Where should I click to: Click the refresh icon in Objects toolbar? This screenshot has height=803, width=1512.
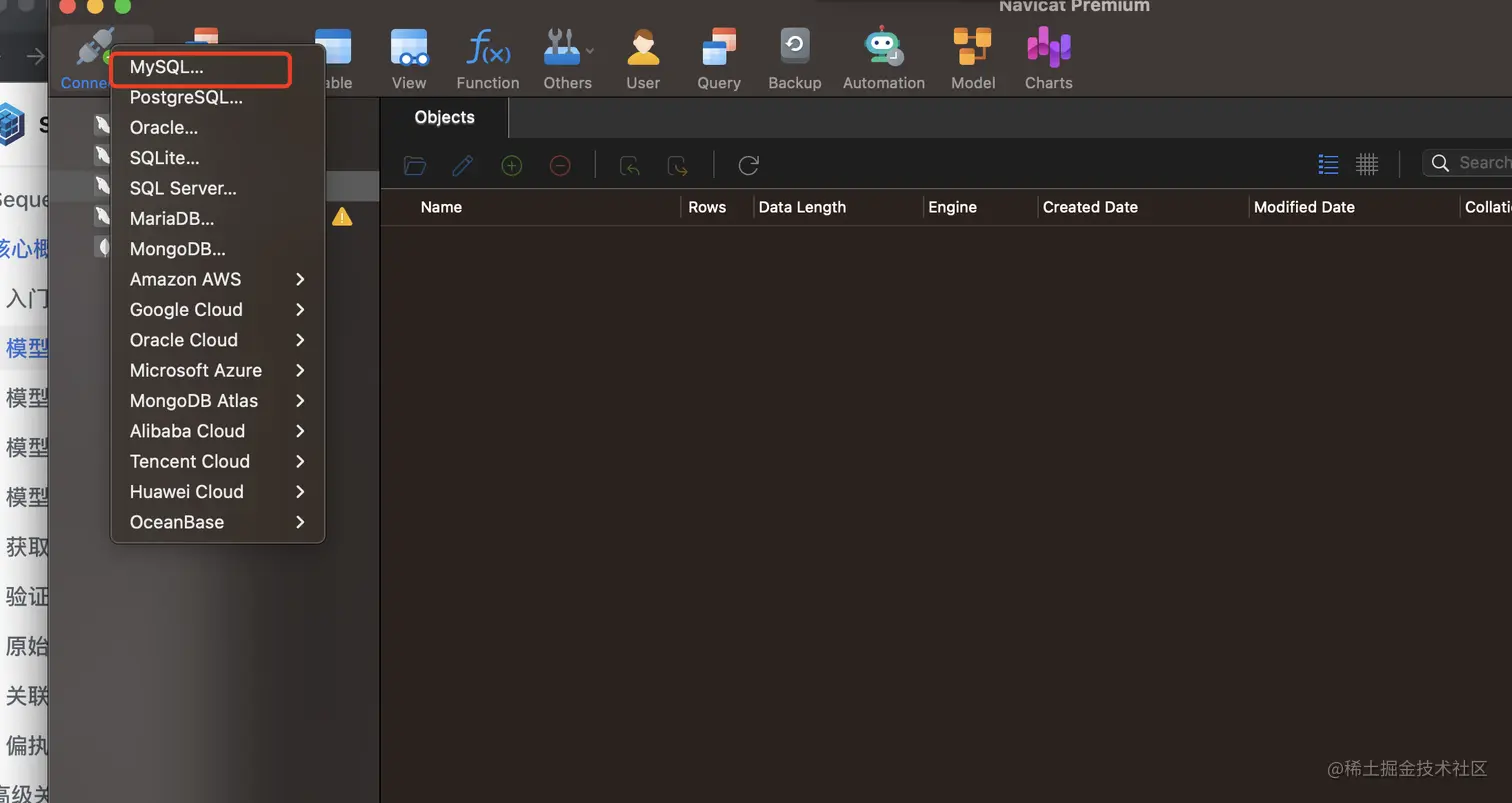pos(748,165)
